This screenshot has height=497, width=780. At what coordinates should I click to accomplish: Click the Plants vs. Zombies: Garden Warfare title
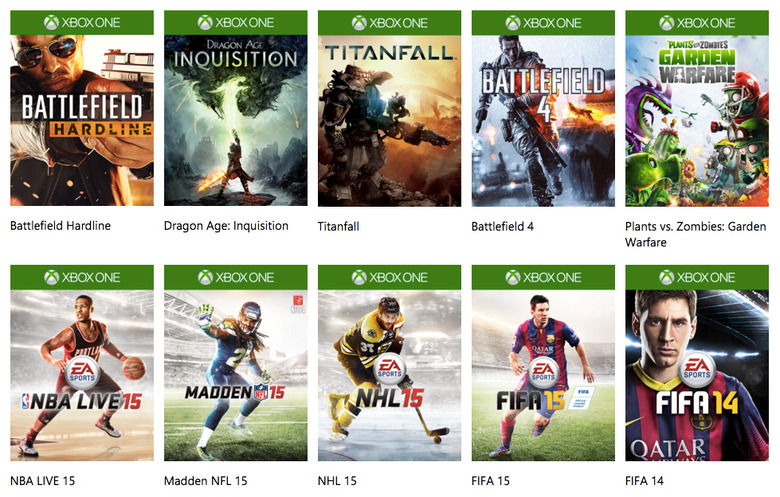(695, 234)
